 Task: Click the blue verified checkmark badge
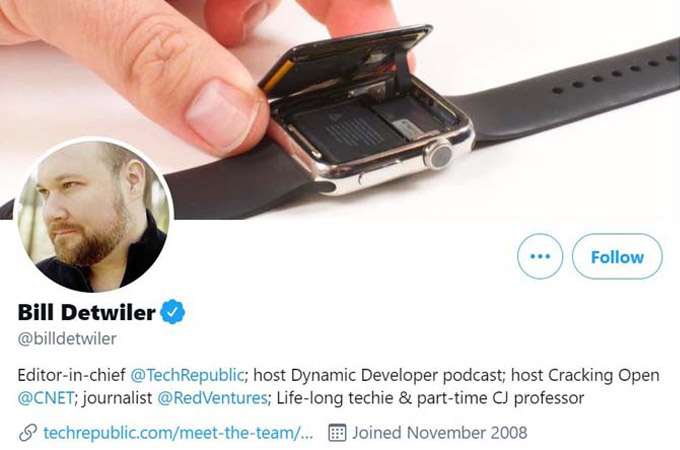(x=173, y=312)
